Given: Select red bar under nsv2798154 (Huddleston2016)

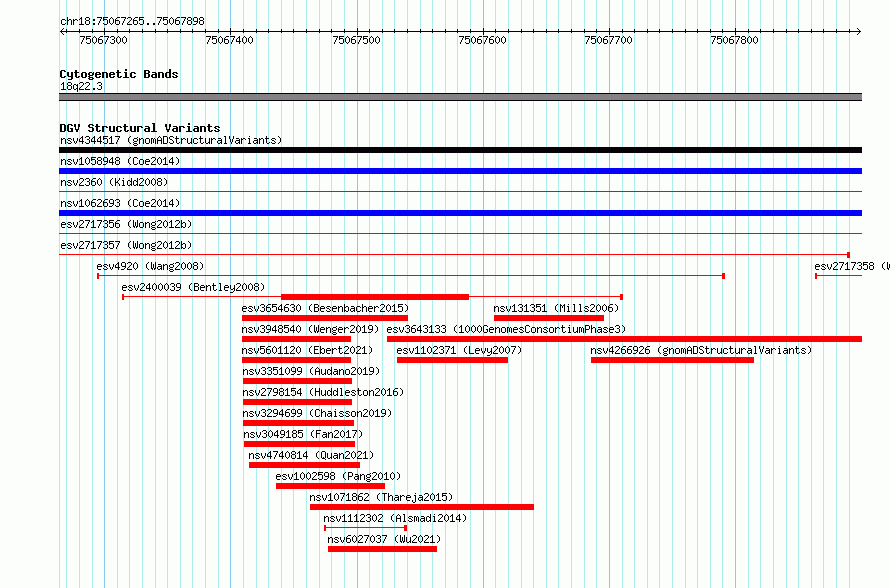Looking at the screenshot, I should (297, 402).
